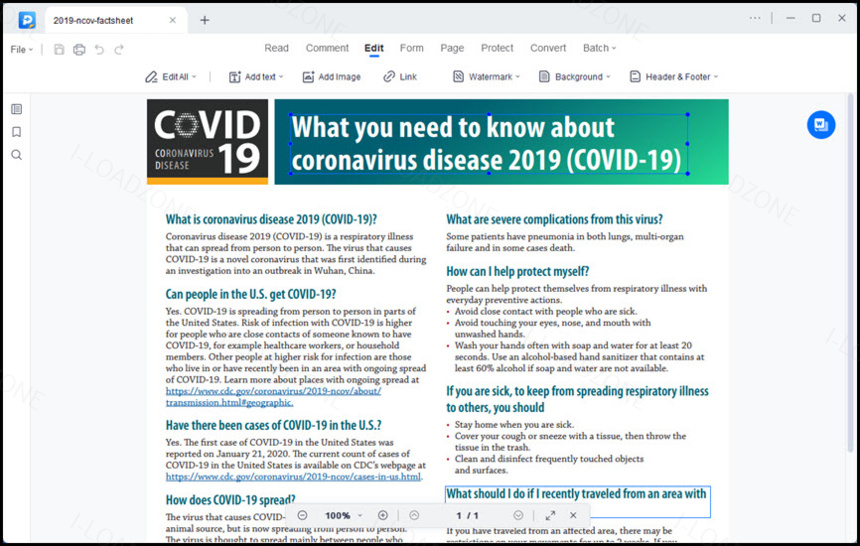Click the Link tool
Screen dimensions: 860x546
click(x=400, y=77)
